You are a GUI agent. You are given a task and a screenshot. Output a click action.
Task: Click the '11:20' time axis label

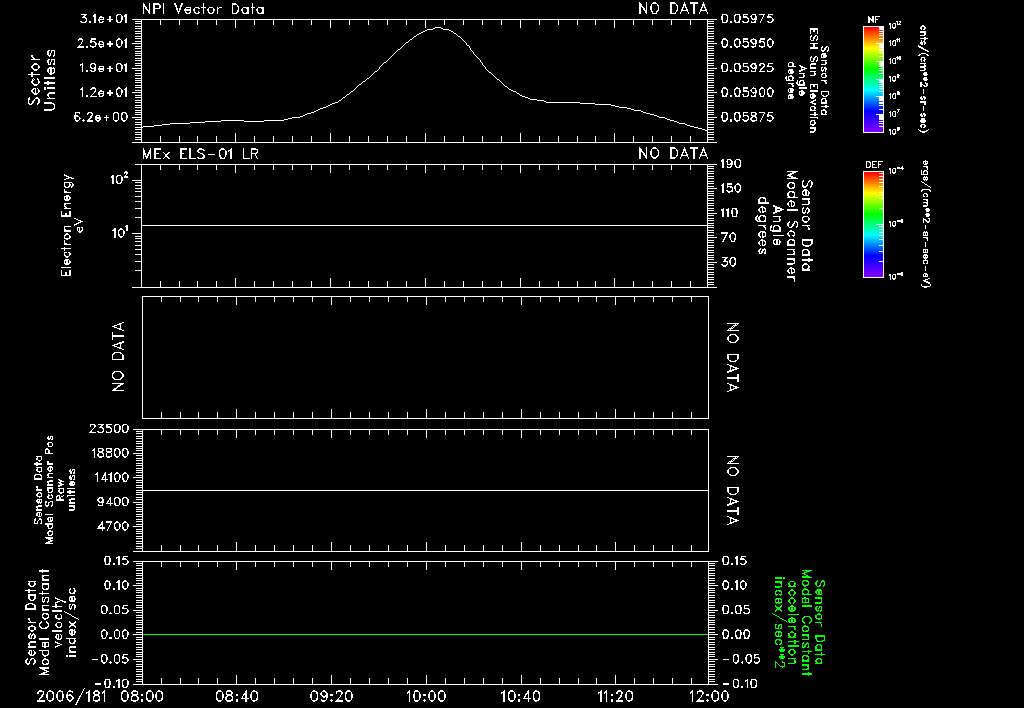[615, 697]
